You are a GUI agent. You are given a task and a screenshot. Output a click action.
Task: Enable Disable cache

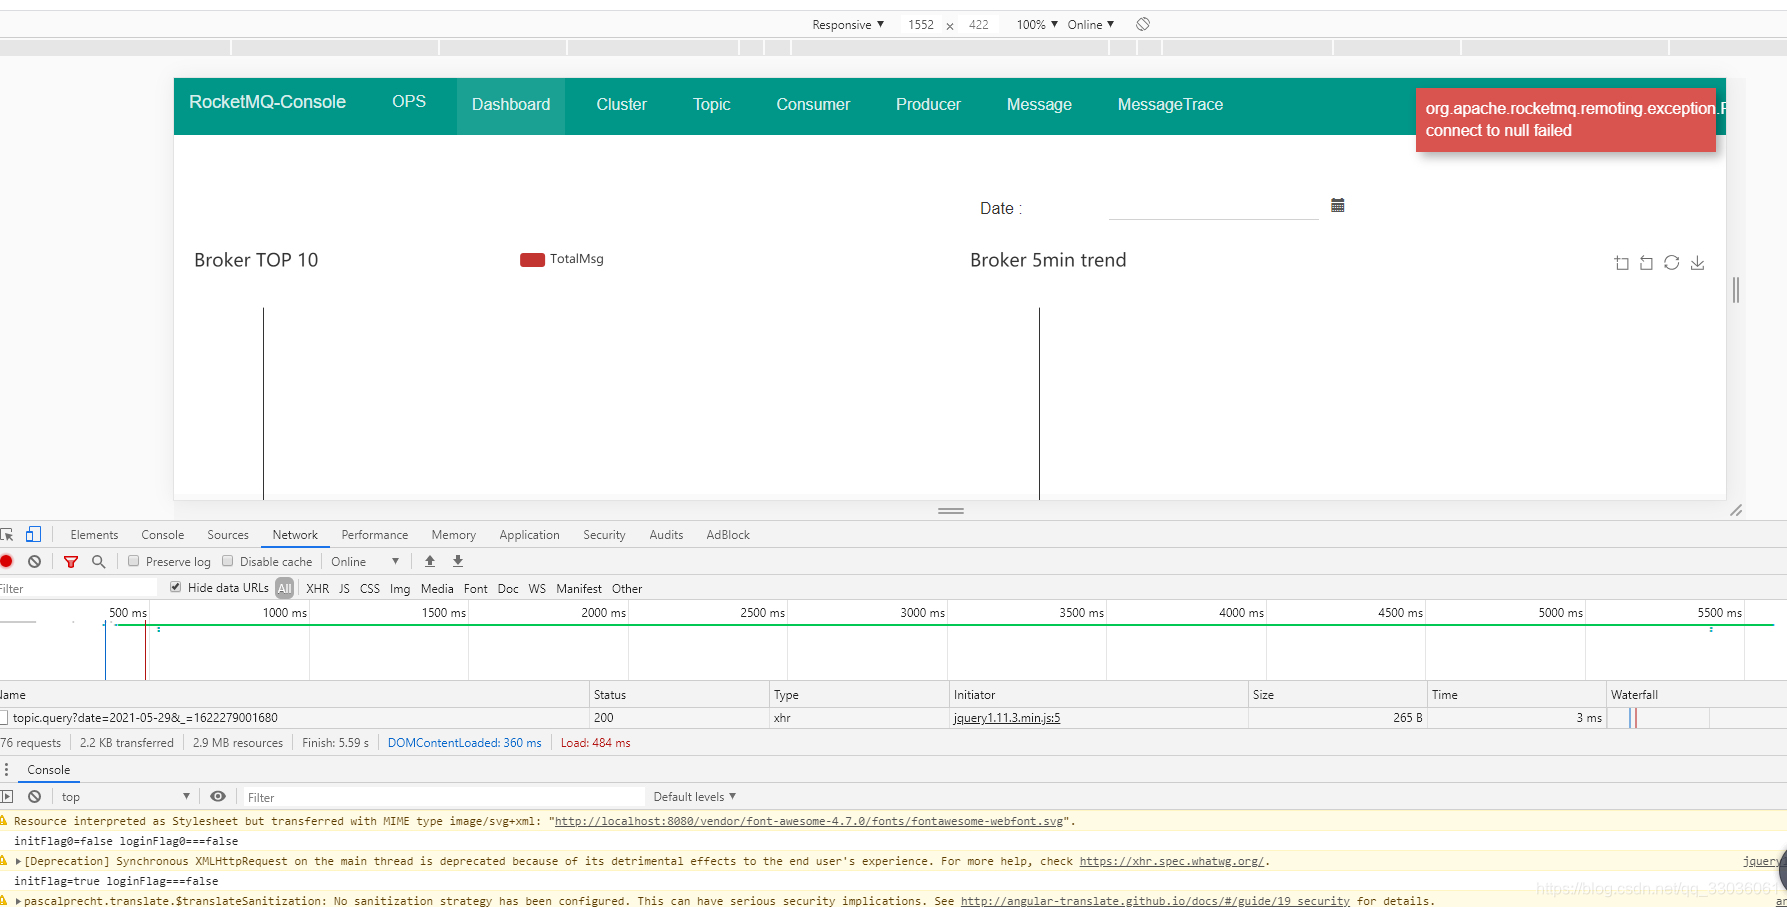[228, 561]
